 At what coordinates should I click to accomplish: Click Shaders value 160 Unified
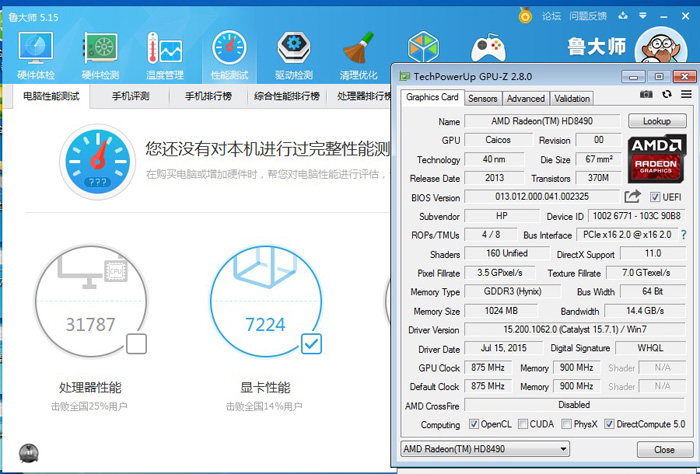pyautogui.click(x=507, y=254)
